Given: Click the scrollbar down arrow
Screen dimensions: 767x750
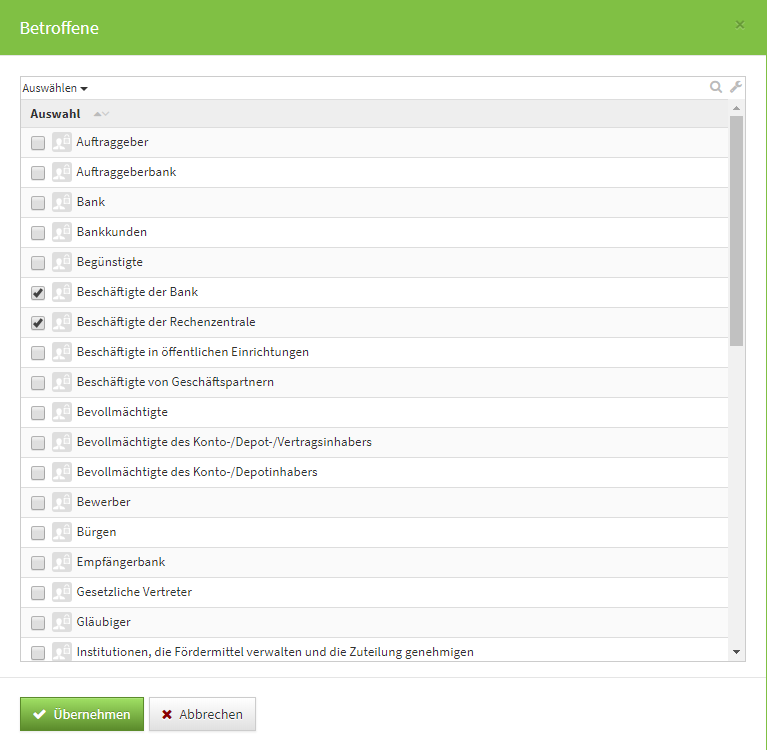Looking at the screenshot, I should click(x=737, y=652).
